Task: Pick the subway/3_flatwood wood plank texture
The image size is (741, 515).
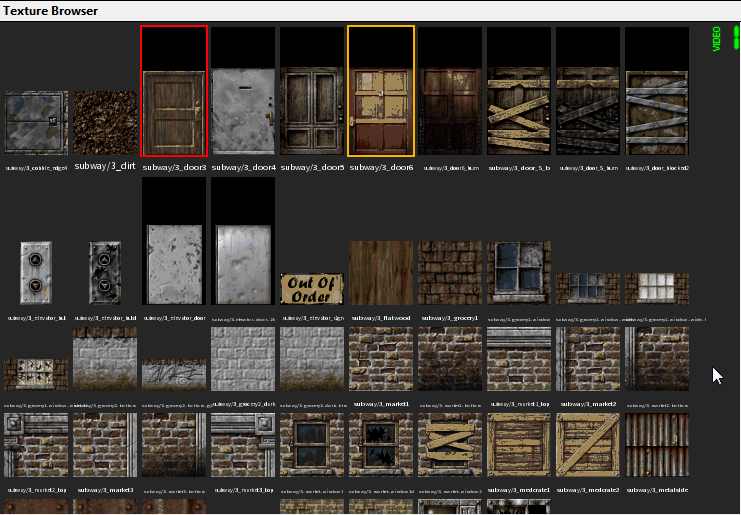Action: (x=381, y=273)
